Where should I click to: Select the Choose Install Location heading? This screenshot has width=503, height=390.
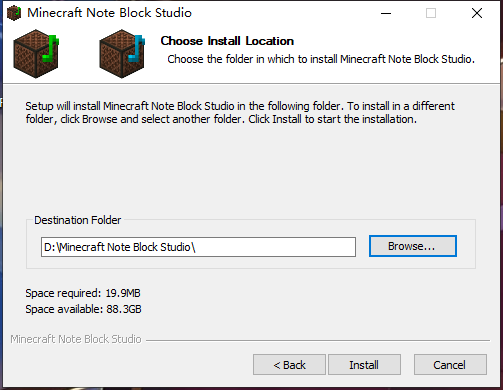coord(227,41)
